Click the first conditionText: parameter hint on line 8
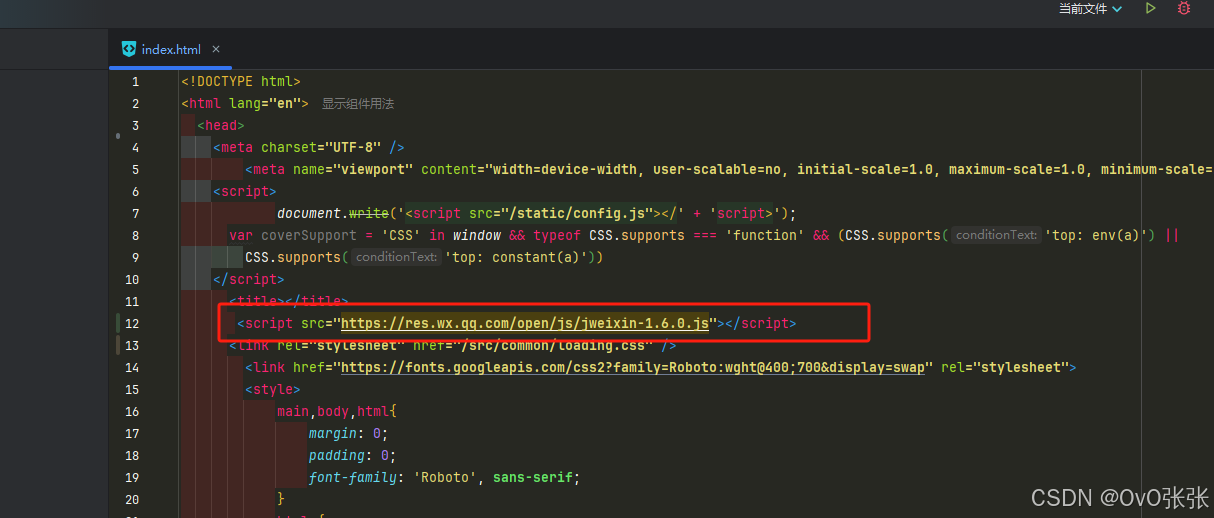 (x=995, y=235)
